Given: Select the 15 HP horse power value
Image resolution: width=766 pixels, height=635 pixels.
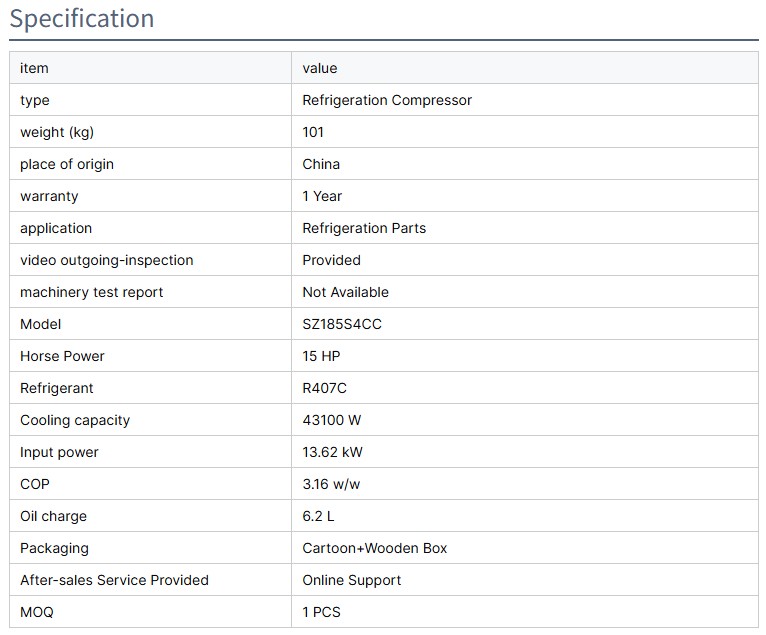Looking at the screenshot, I should pos(321,356).
